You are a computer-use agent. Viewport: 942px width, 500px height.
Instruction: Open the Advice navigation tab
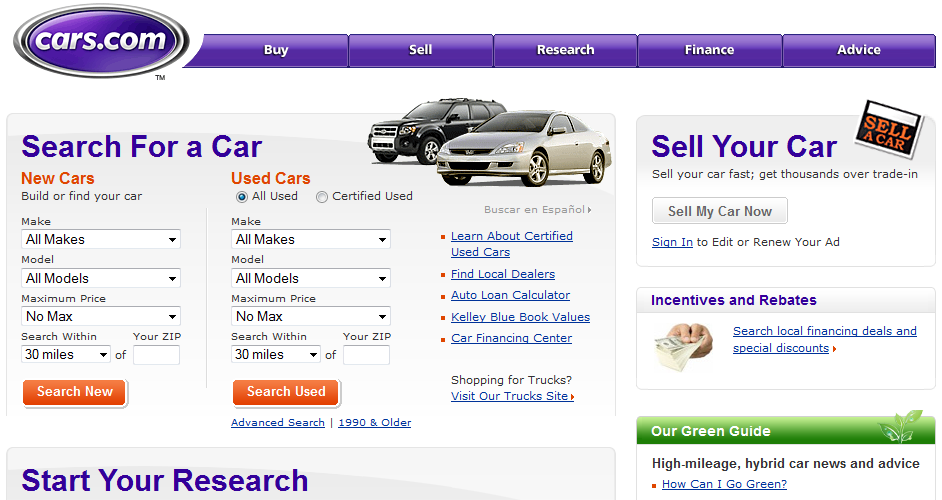coord(859,50)
